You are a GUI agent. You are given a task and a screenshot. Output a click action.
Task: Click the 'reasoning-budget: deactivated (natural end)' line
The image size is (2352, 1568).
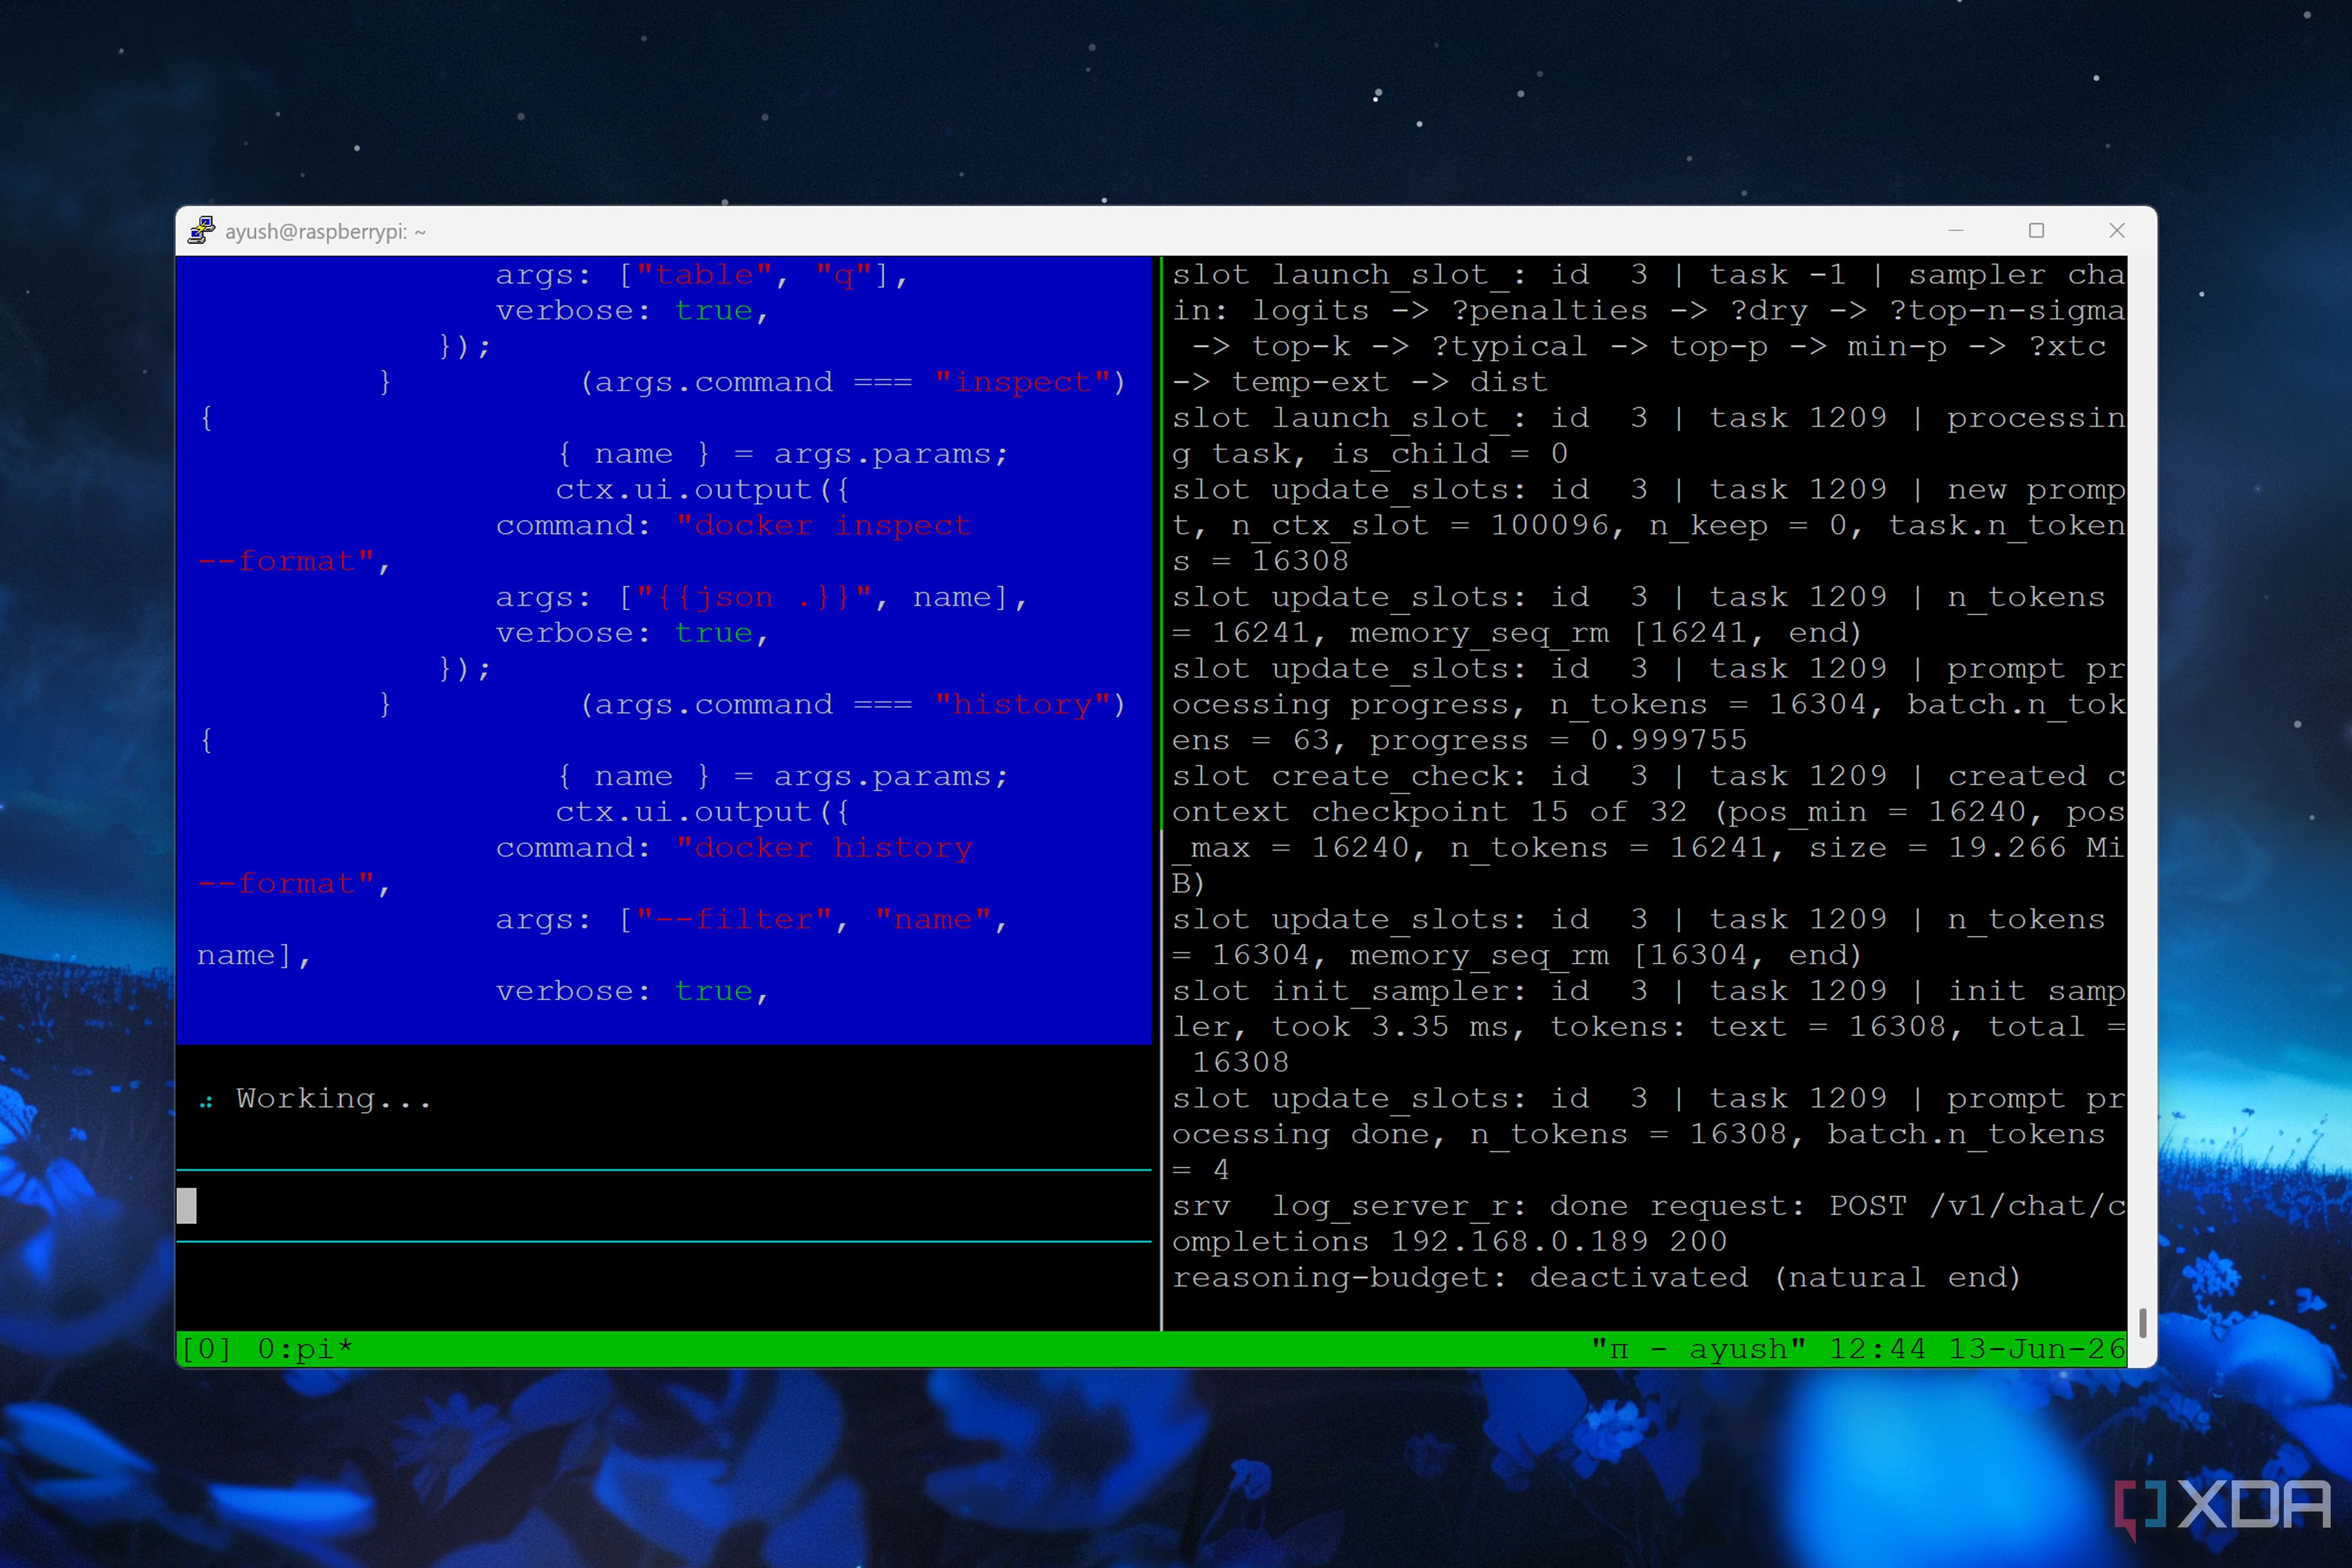[1596, 1278]
